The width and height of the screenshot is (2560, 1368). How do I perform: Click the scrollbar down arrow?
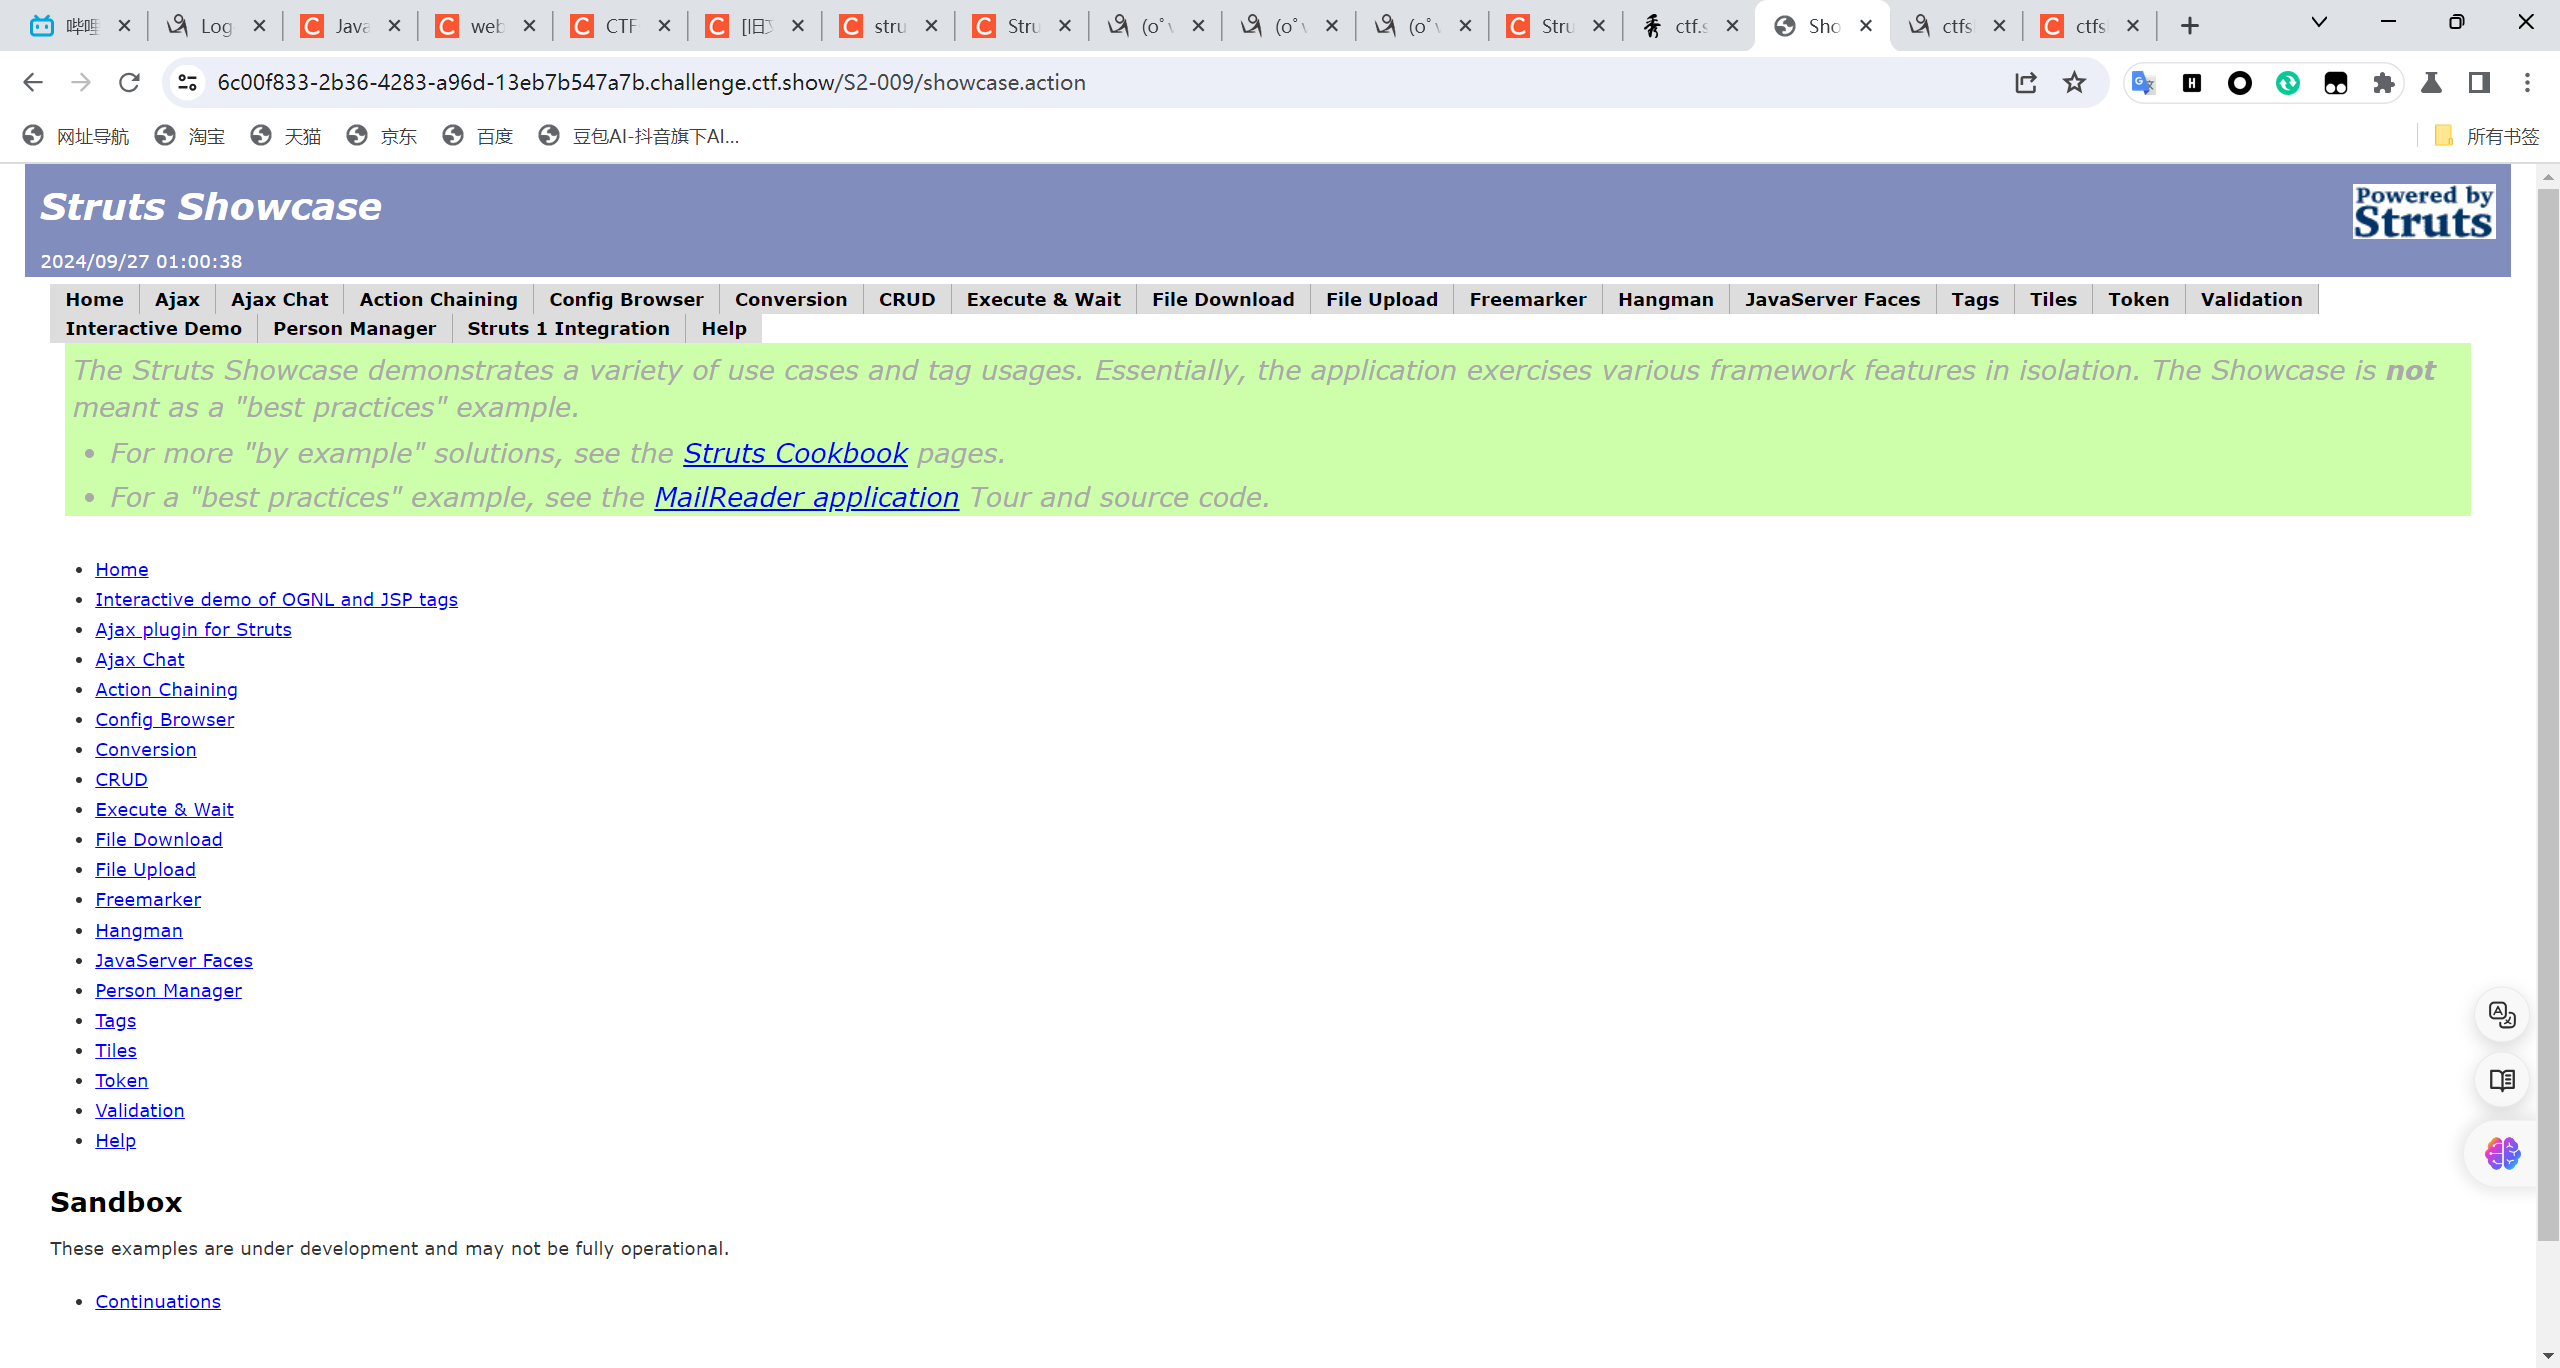coord(2548,1356)
